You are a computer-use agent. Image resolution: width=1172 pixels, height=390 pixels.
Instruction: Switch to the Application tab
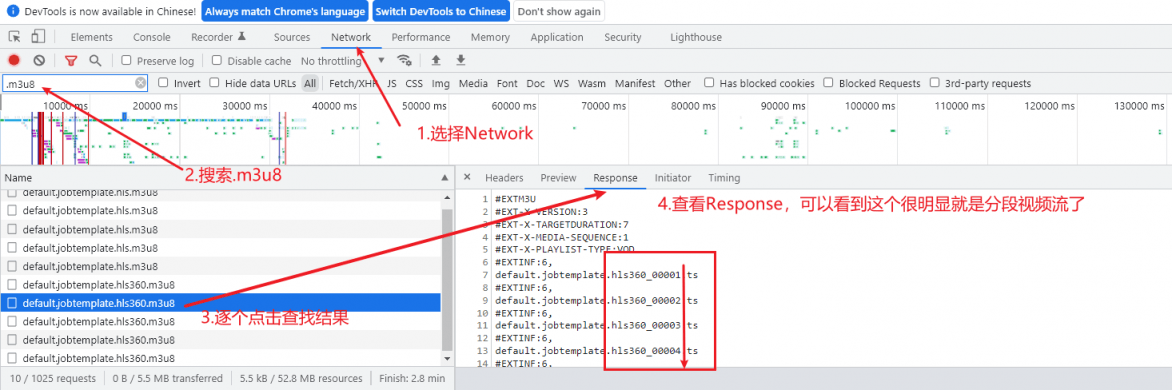557,37
